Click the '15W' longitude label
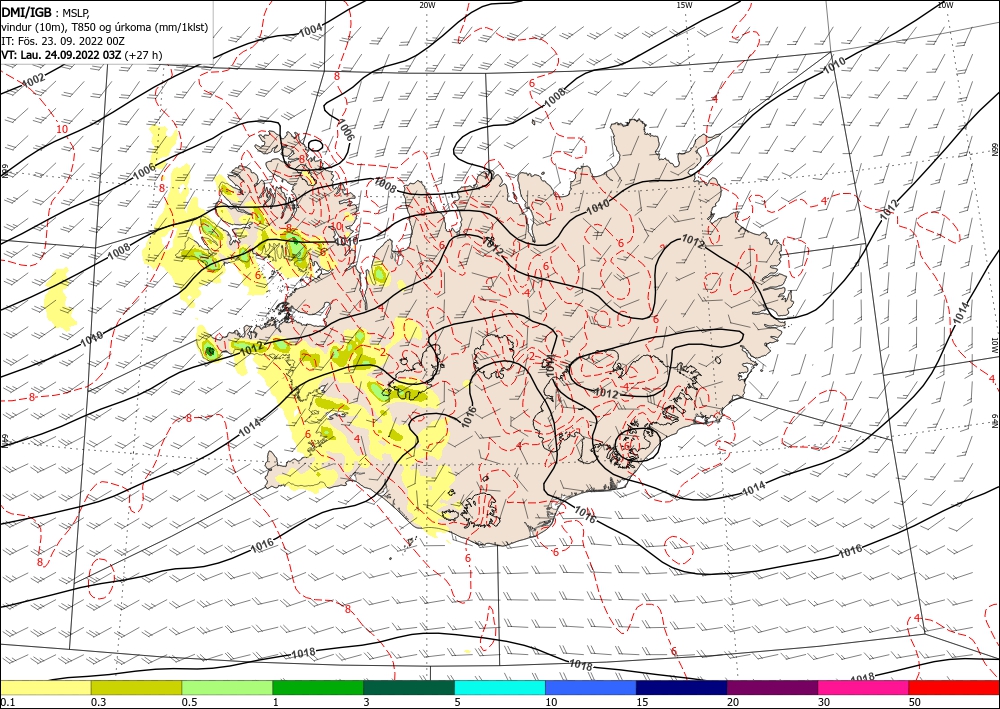 pos(684,5)
